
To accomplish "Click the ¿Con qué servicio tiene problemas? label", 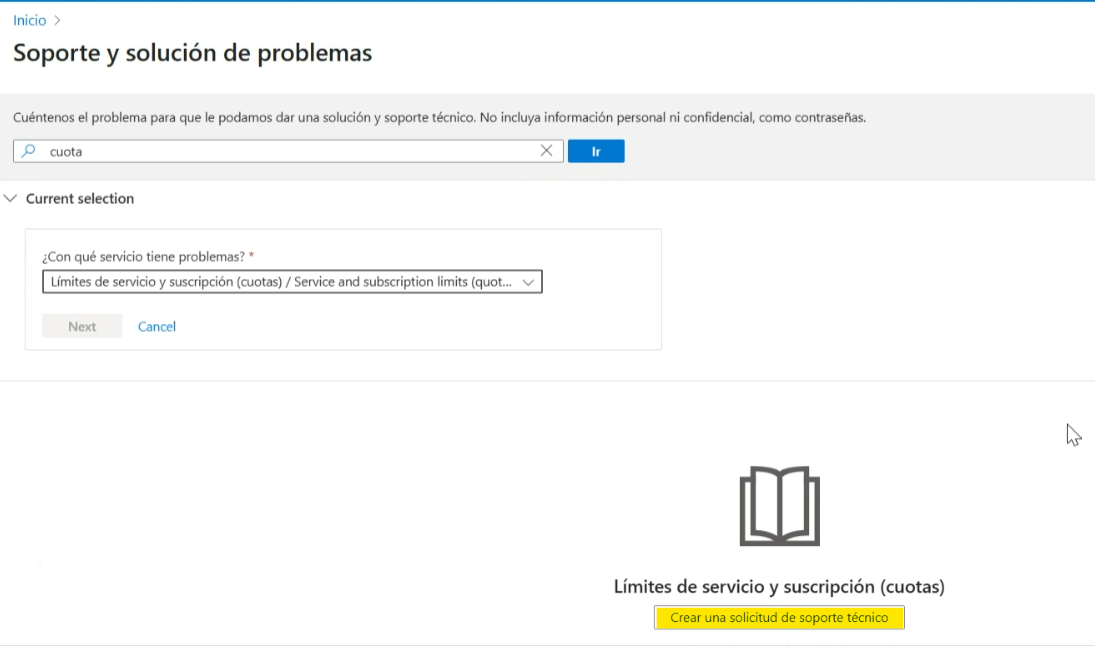I will 143,256.
